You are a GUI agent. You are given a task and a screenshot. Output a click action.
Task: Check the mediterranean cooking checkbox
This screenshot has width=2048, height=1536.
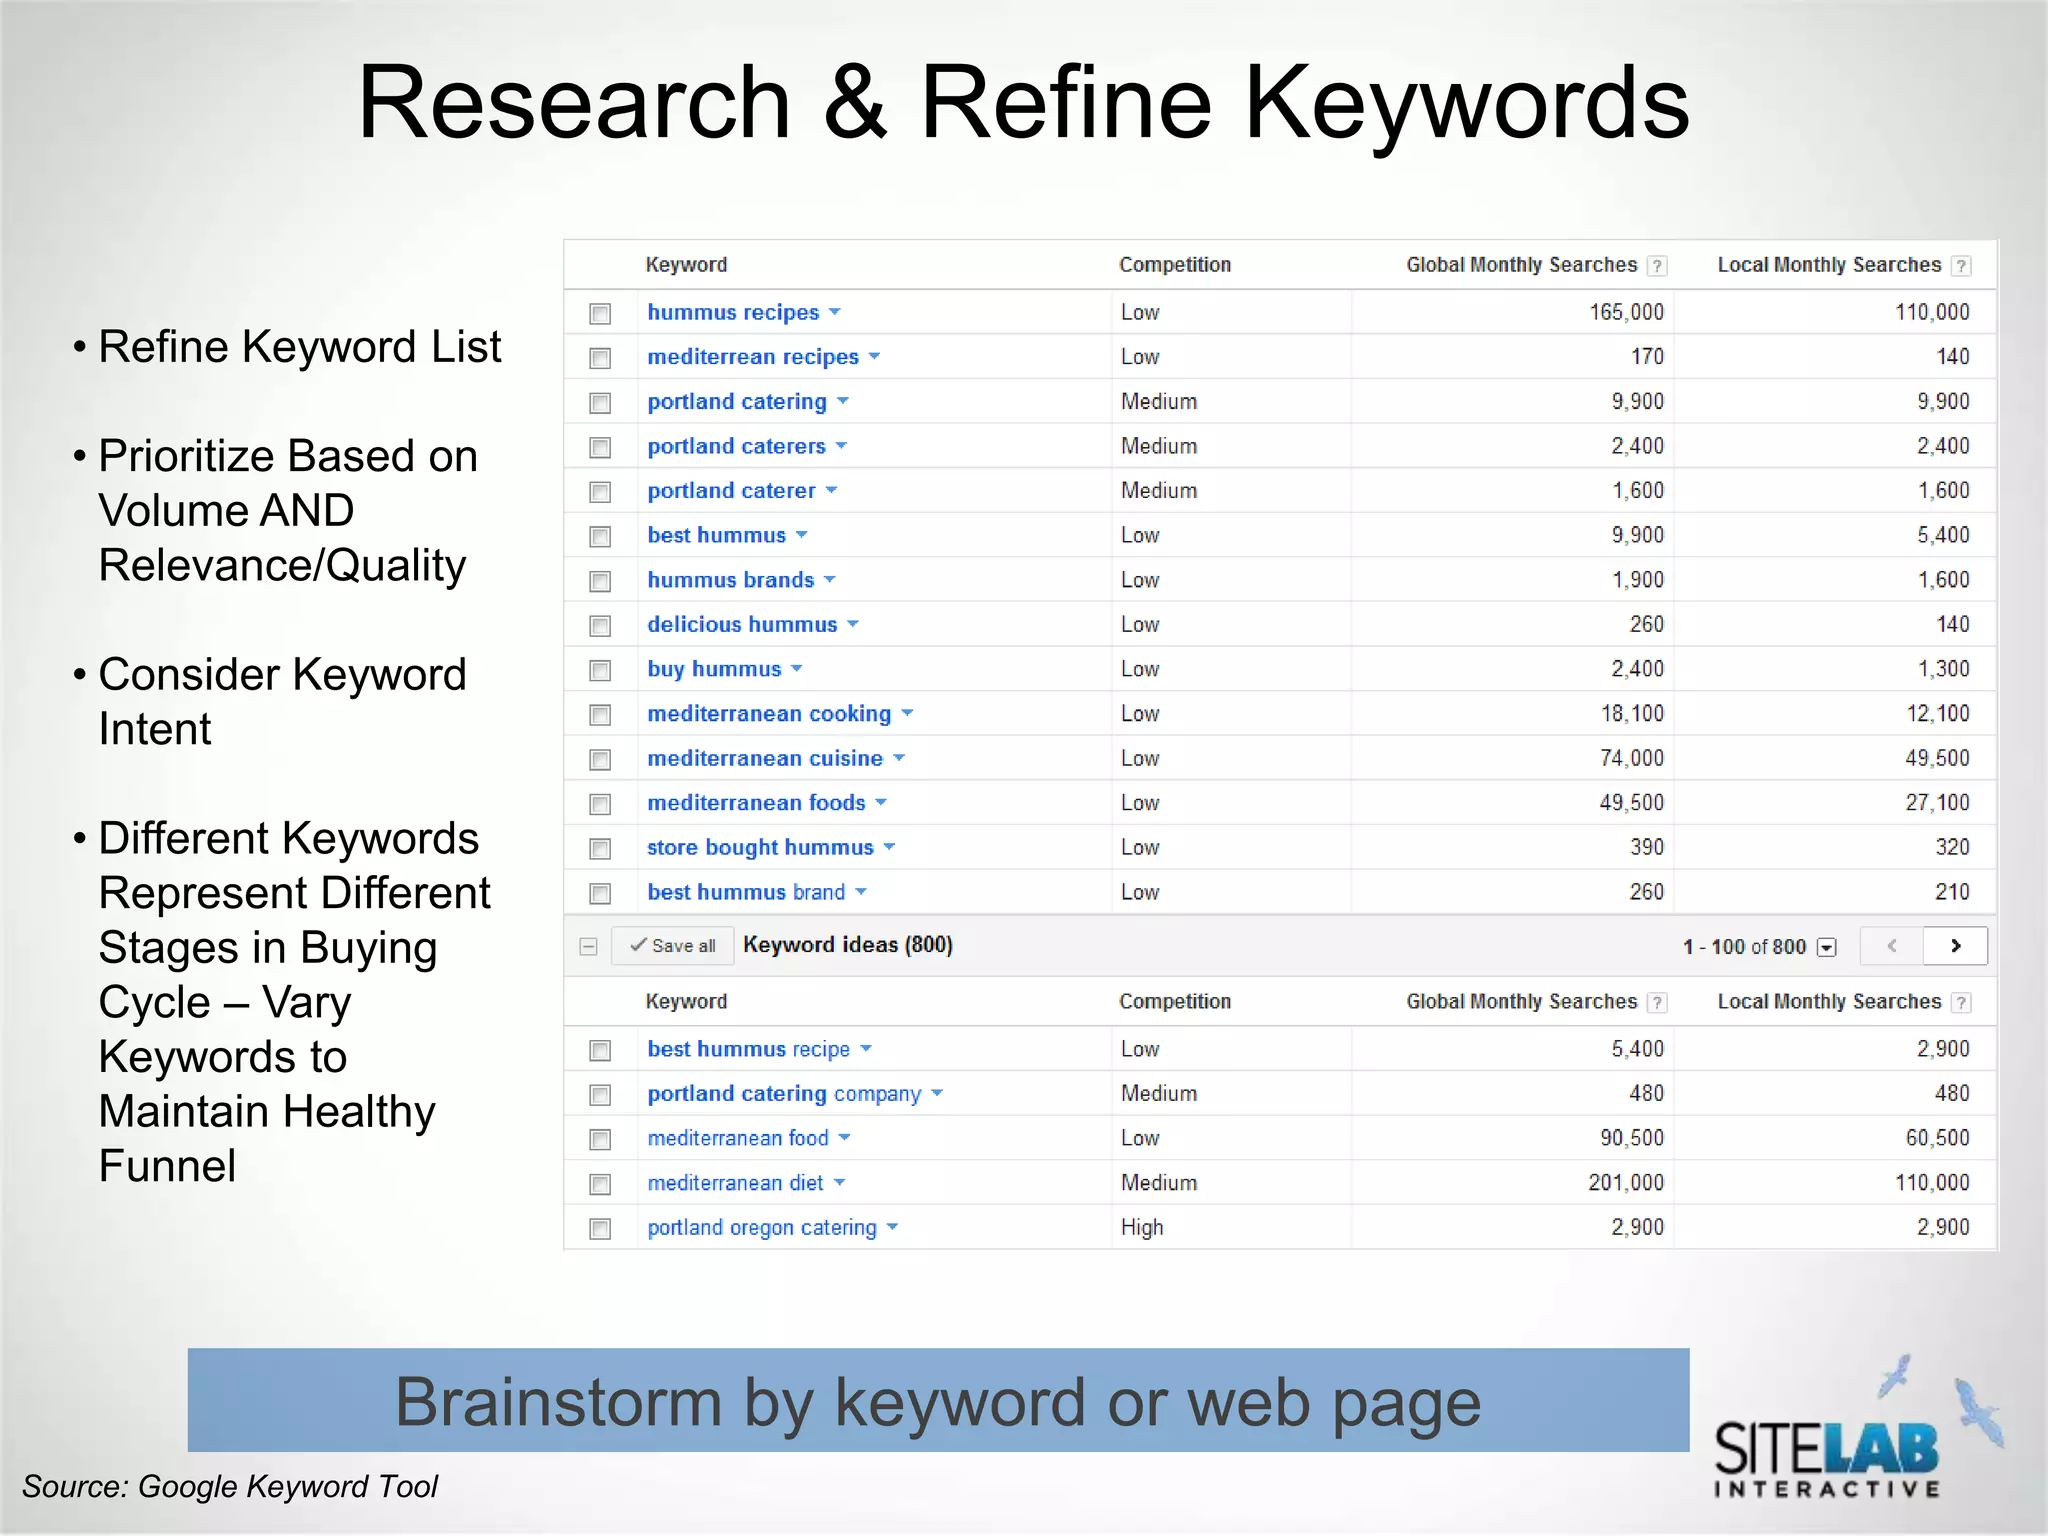pyautogui.click(x=600, y=715)
